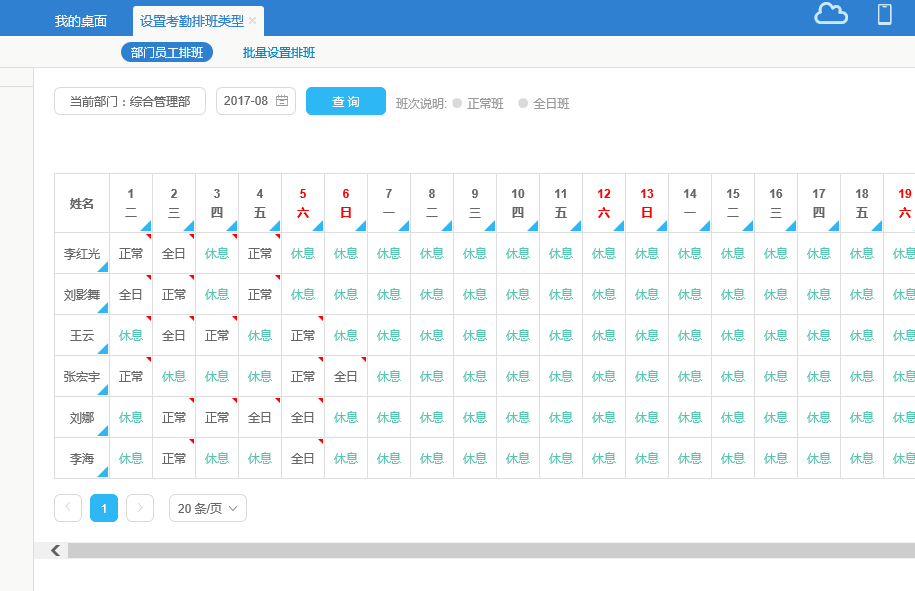915x591 pixels.
Task: Go to the next page arrow
Action: [140, 508]
